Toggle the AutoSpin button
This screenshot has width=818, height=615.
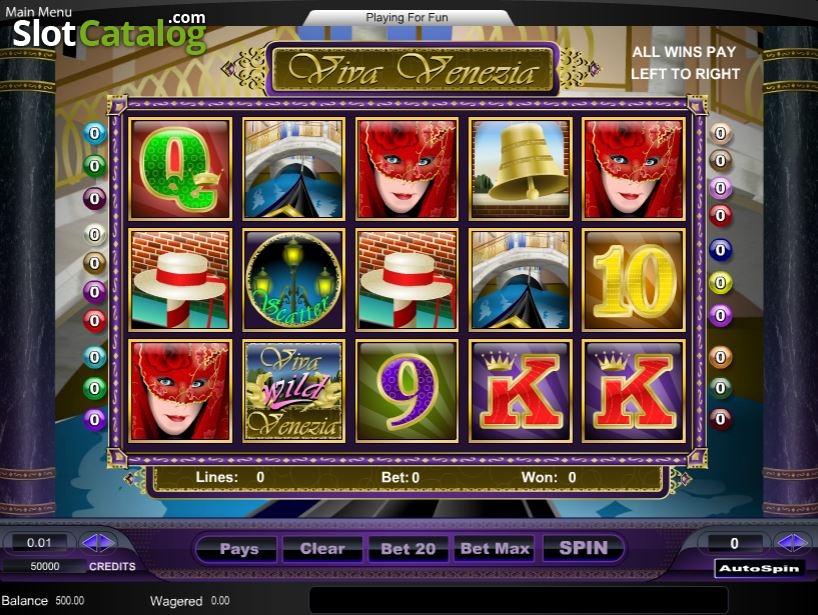coord(759,569)
